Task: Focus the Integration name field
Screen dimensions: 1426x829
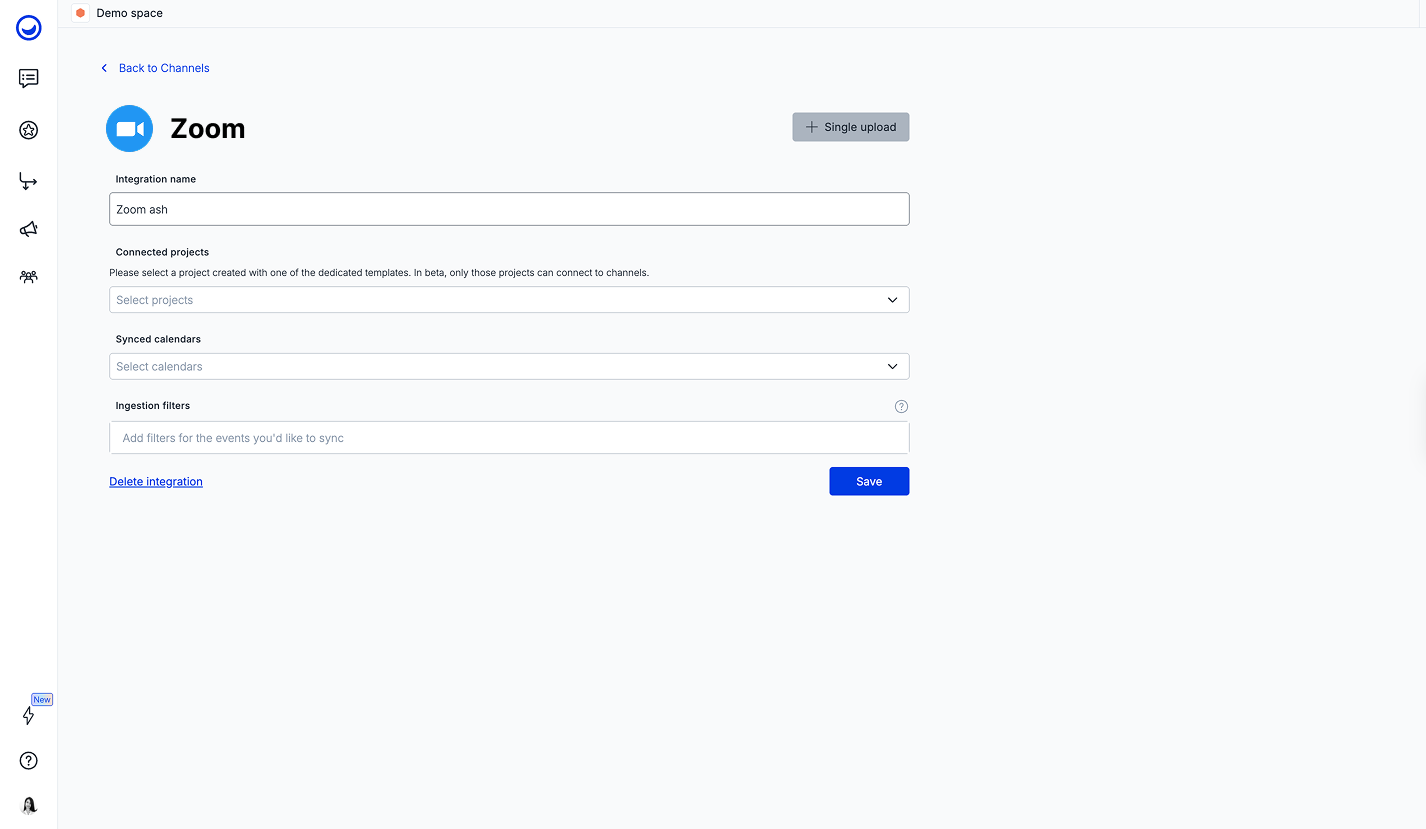Action: coord(509,209)
